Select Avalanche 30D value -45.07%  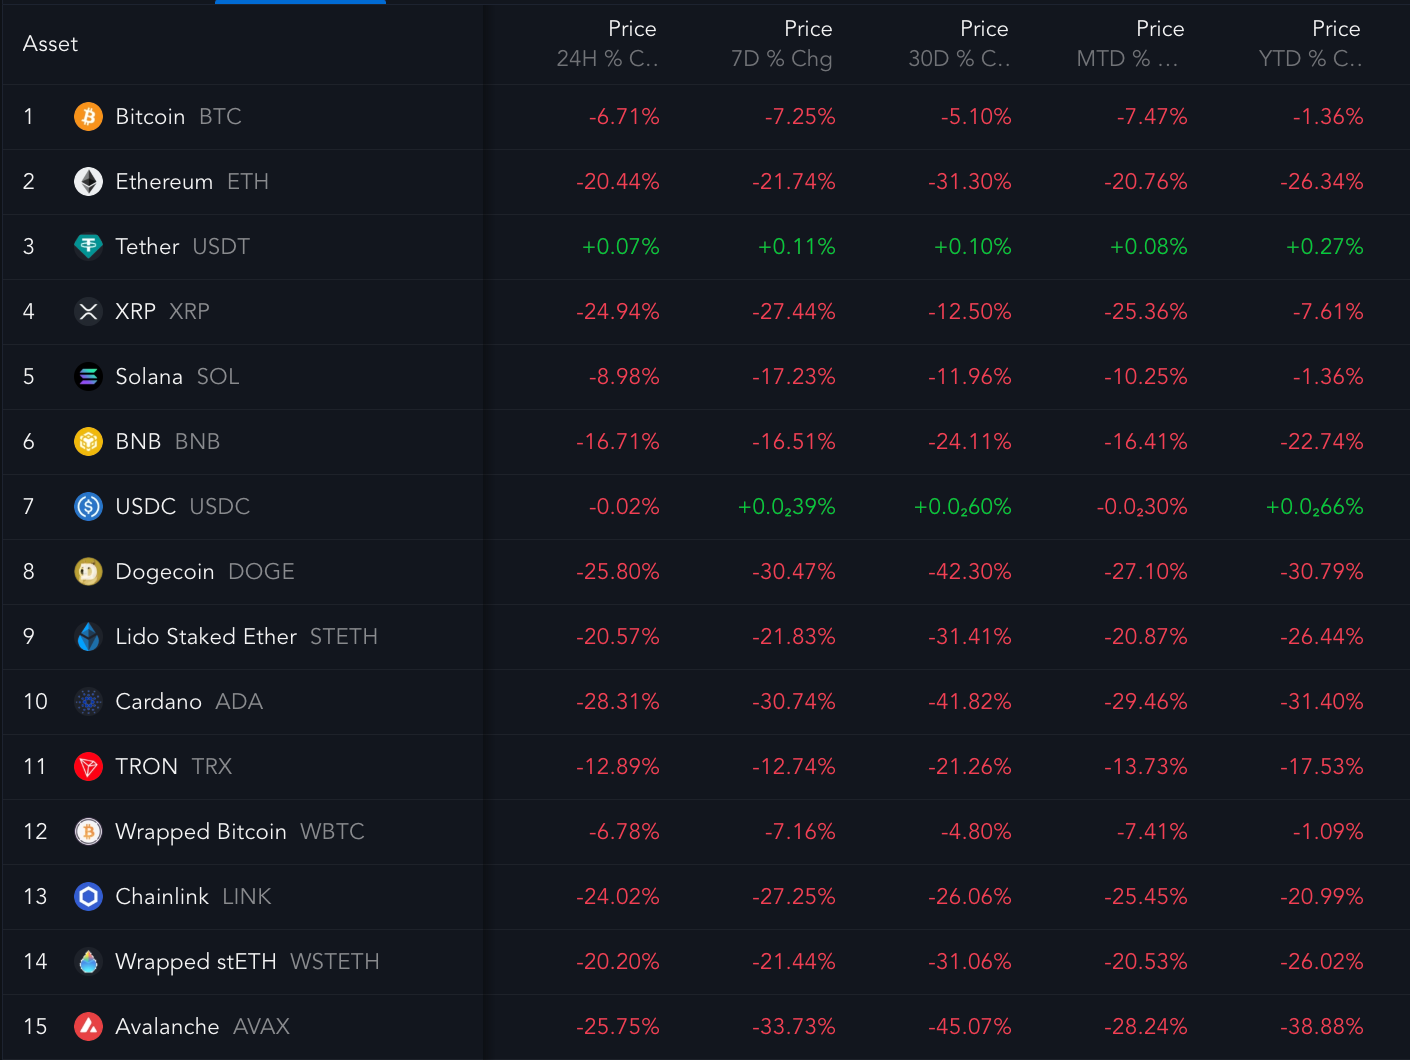(x=969, y=1027)
